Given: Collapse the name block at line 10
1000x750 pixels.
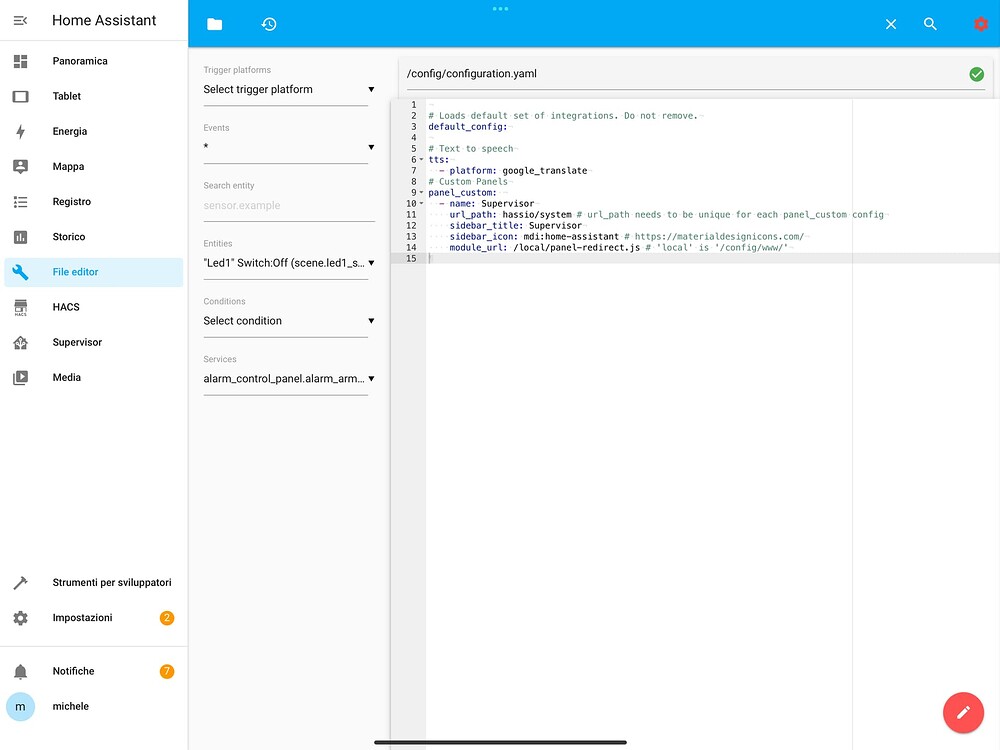Looking at the screenshot, I should coord(422,203).
